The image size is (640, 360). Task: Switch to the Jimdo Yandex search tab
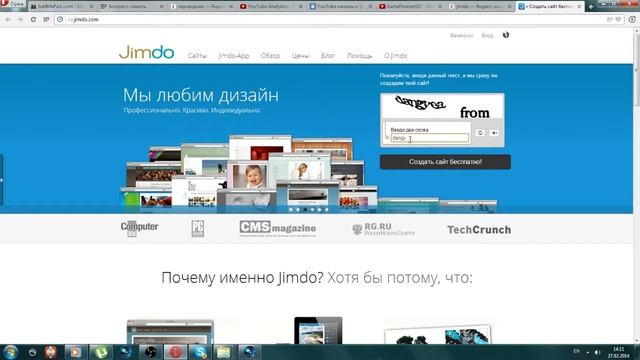(x=480, y=7)
